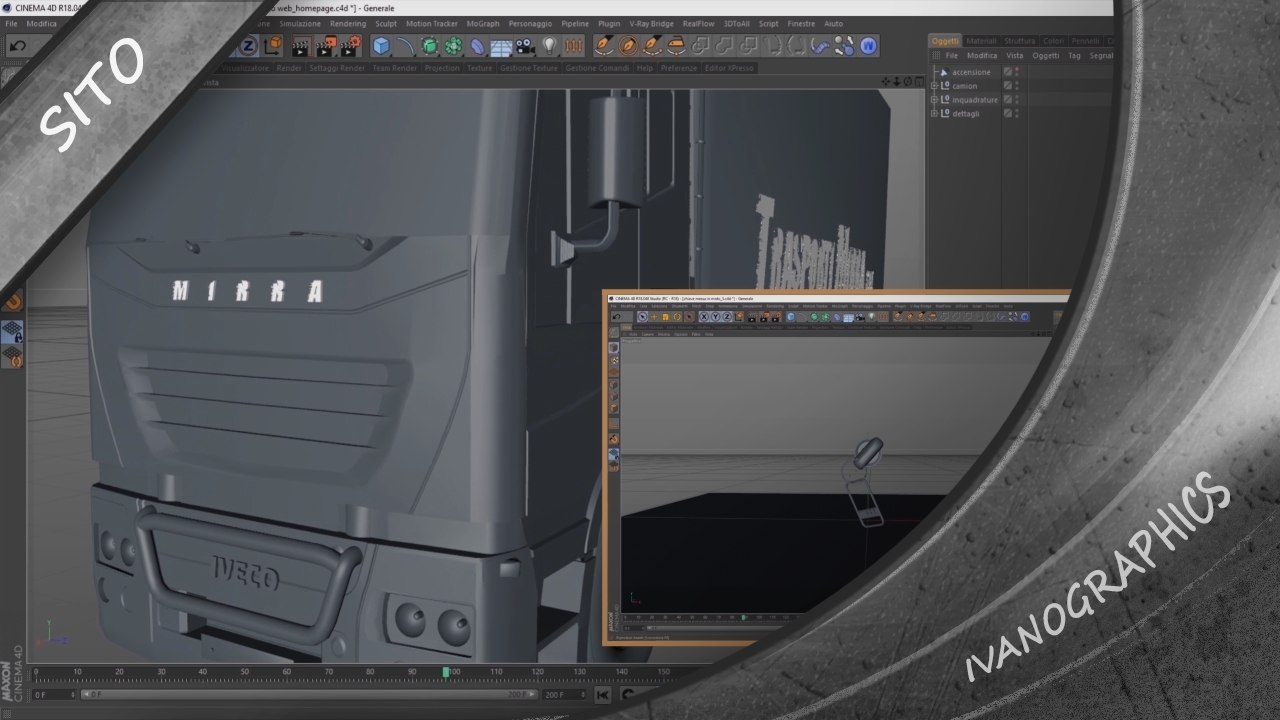Viewport: 1280px width, 720px height.
Task: Toggle the layer box for inquadrature
Action: 1008,100
